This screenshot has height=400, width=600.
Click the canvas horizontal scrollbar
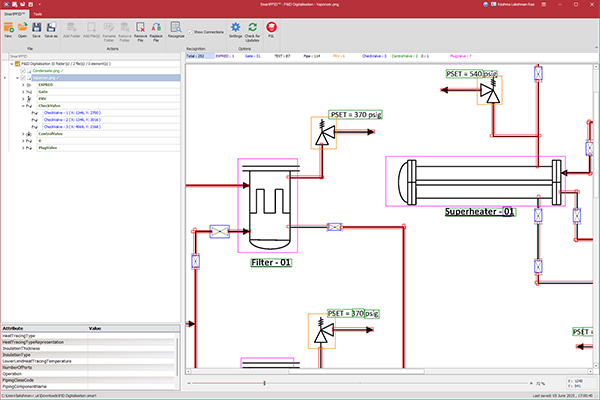tap(356, 371)
